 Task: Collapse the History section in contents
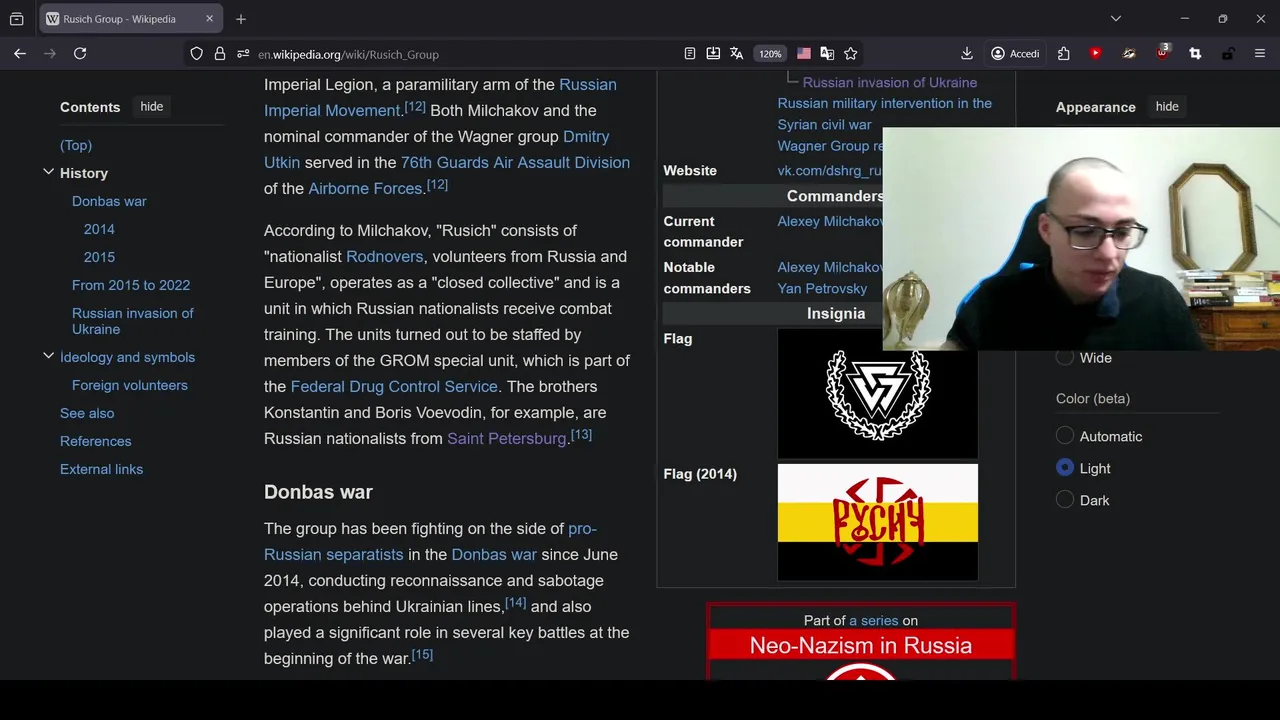[x=48, y=173]
